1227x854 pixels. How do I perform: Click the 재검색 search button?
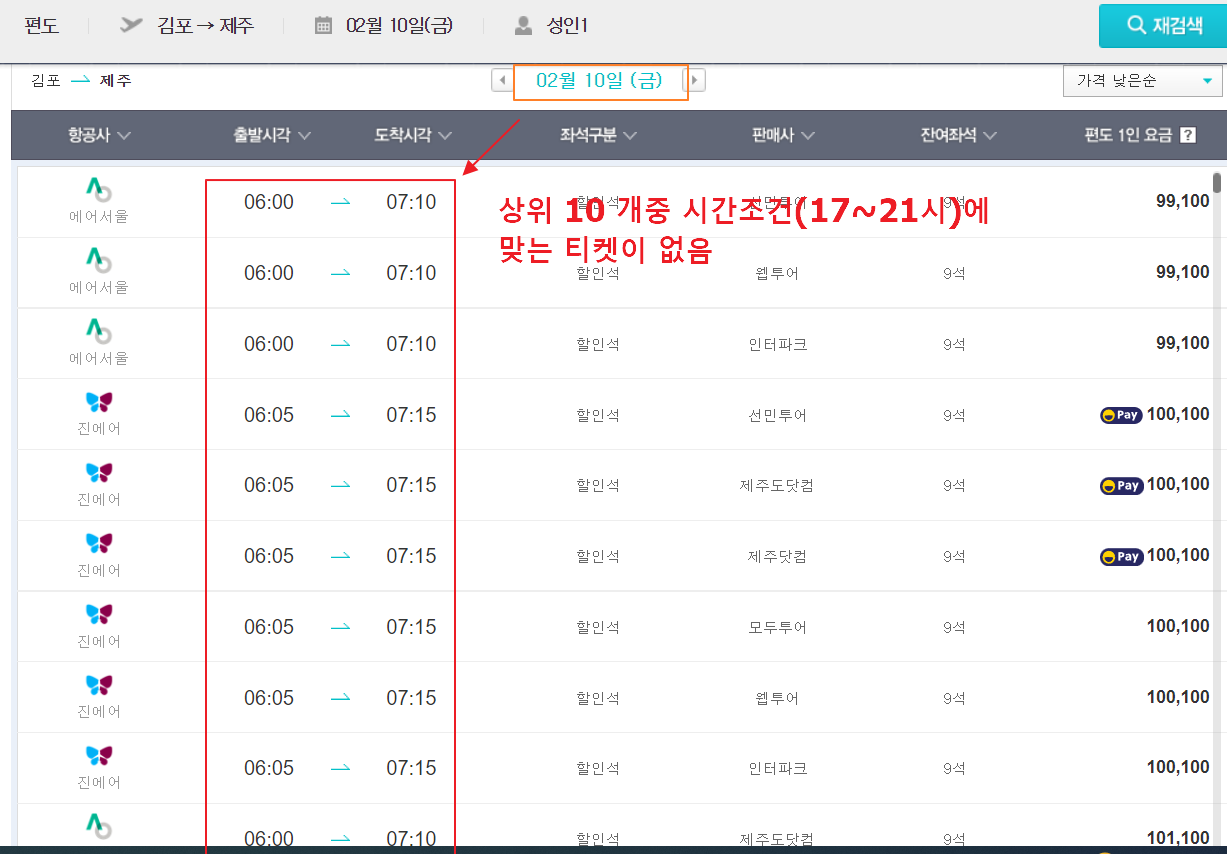(1163, 26)
